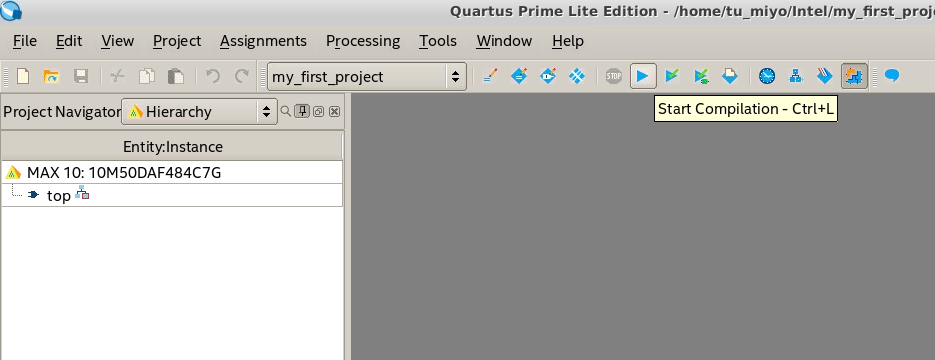
Task: Open the Compilation Report icon
Action: pyautogui.click(x=730, y=76)
